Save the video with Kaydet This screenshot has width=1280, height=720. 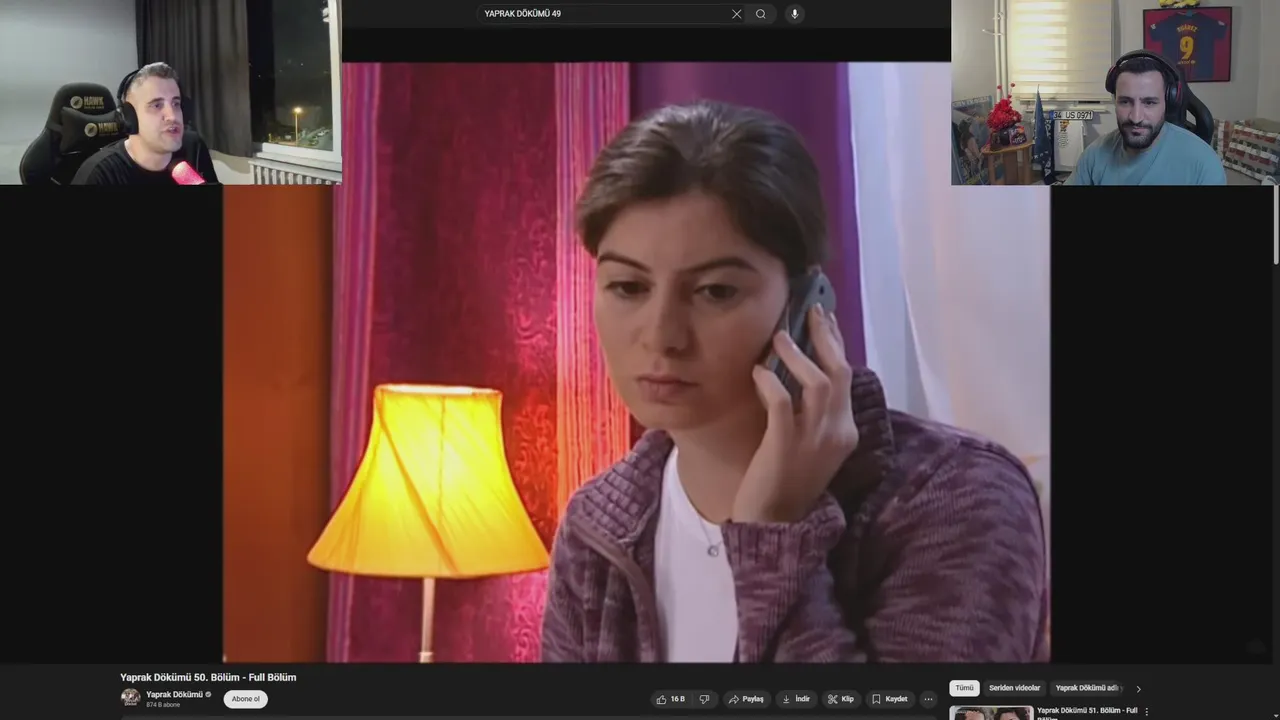[889, 699]
